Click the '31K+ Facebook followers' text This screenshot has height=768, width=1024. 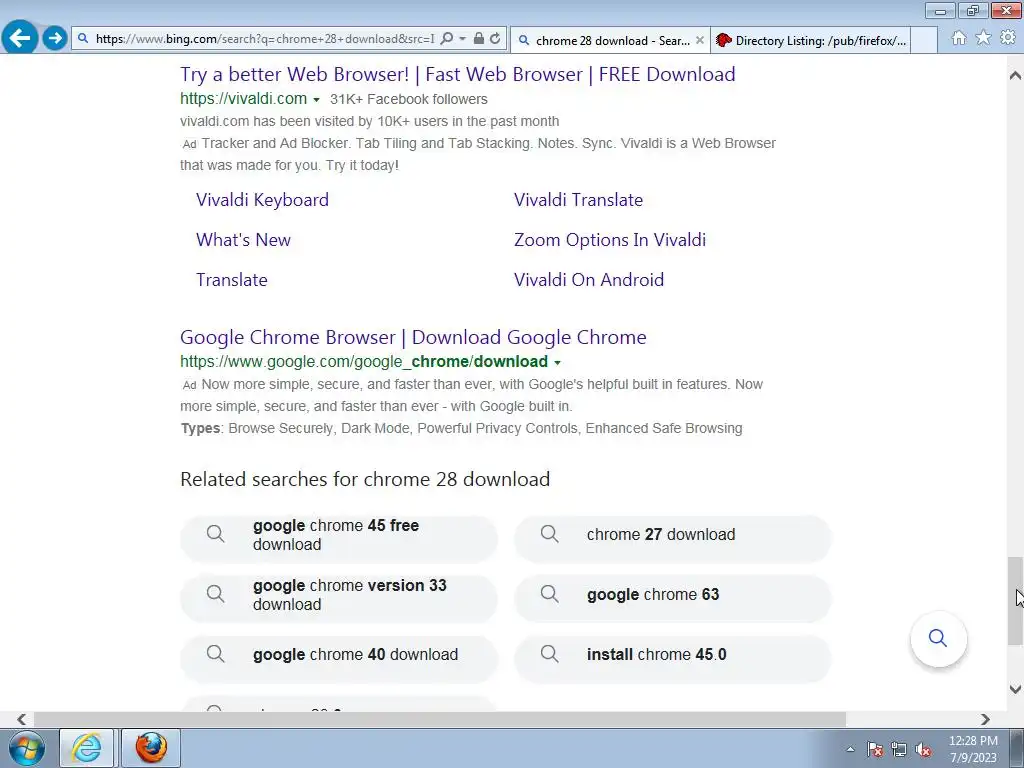click(409, 99)
